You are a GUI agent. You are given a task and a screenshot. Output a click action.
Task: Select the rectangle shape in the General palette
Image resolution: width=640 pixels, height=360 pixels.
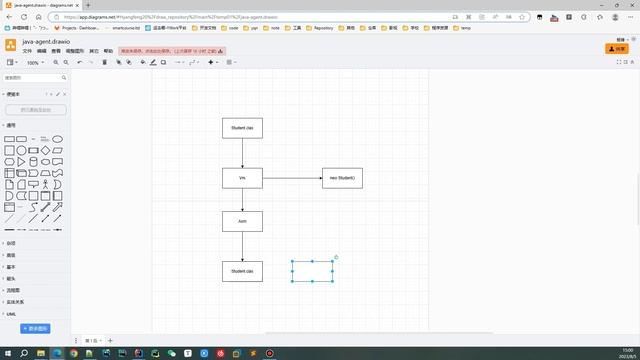[9, 139]
